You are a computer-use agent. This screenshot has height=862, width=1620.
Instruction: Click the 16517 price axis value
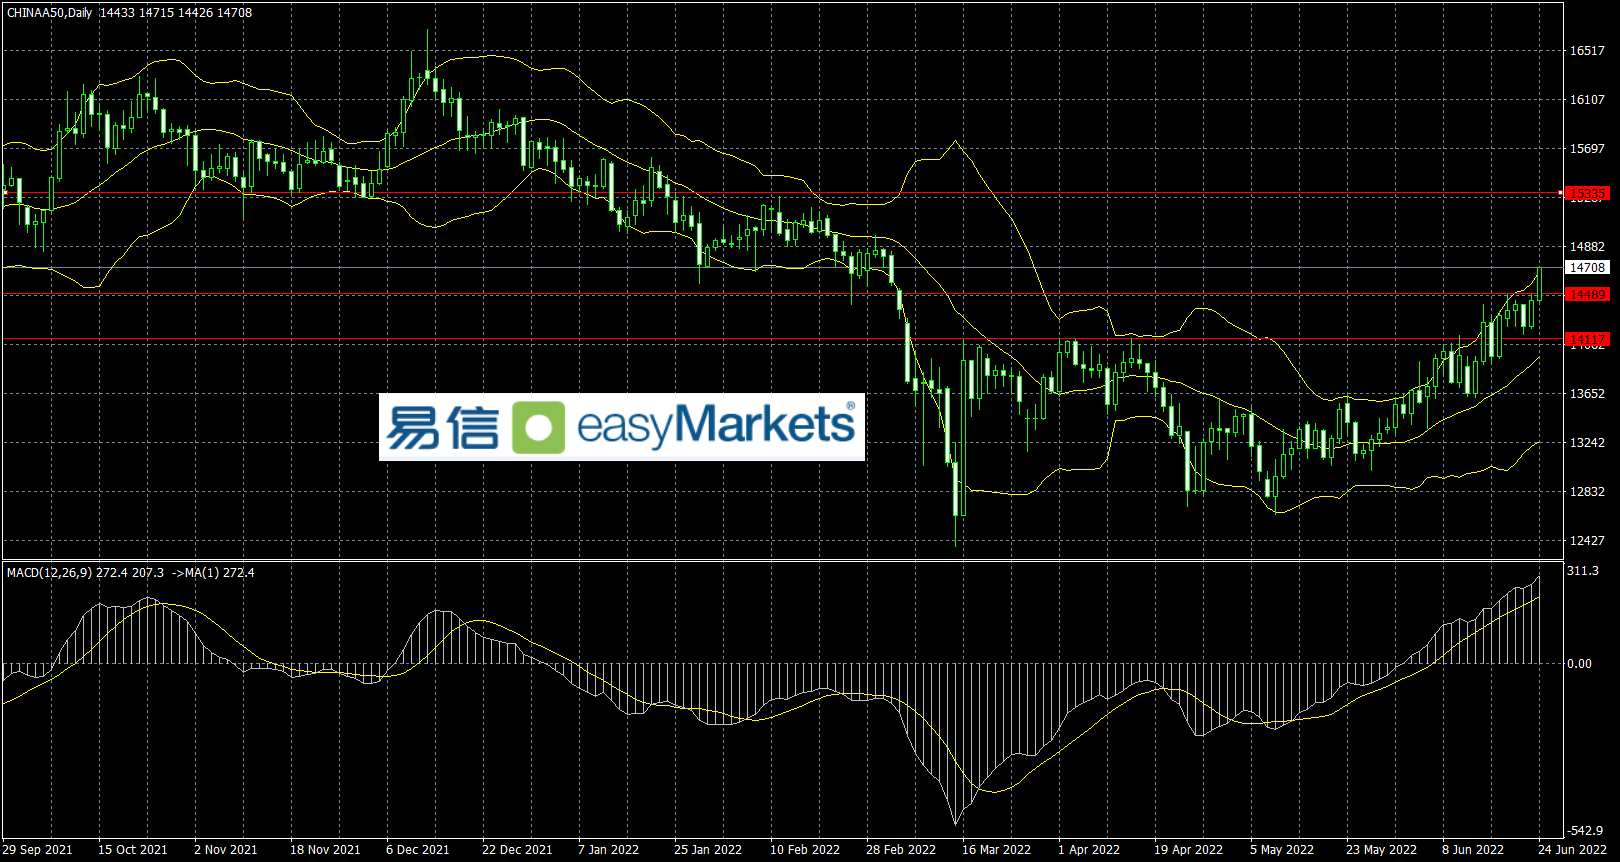click(1587, 51)
